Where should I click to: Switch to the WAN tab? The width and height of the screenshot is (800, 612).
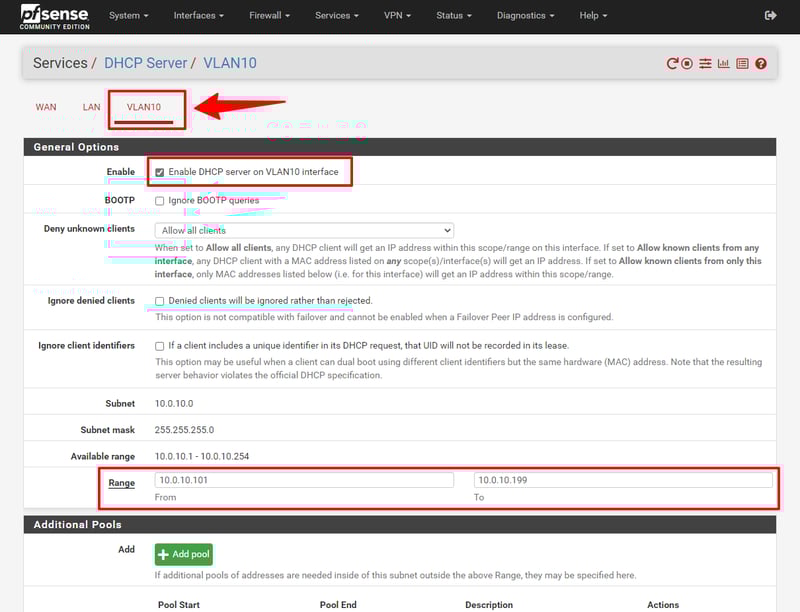tap(46, 106)
